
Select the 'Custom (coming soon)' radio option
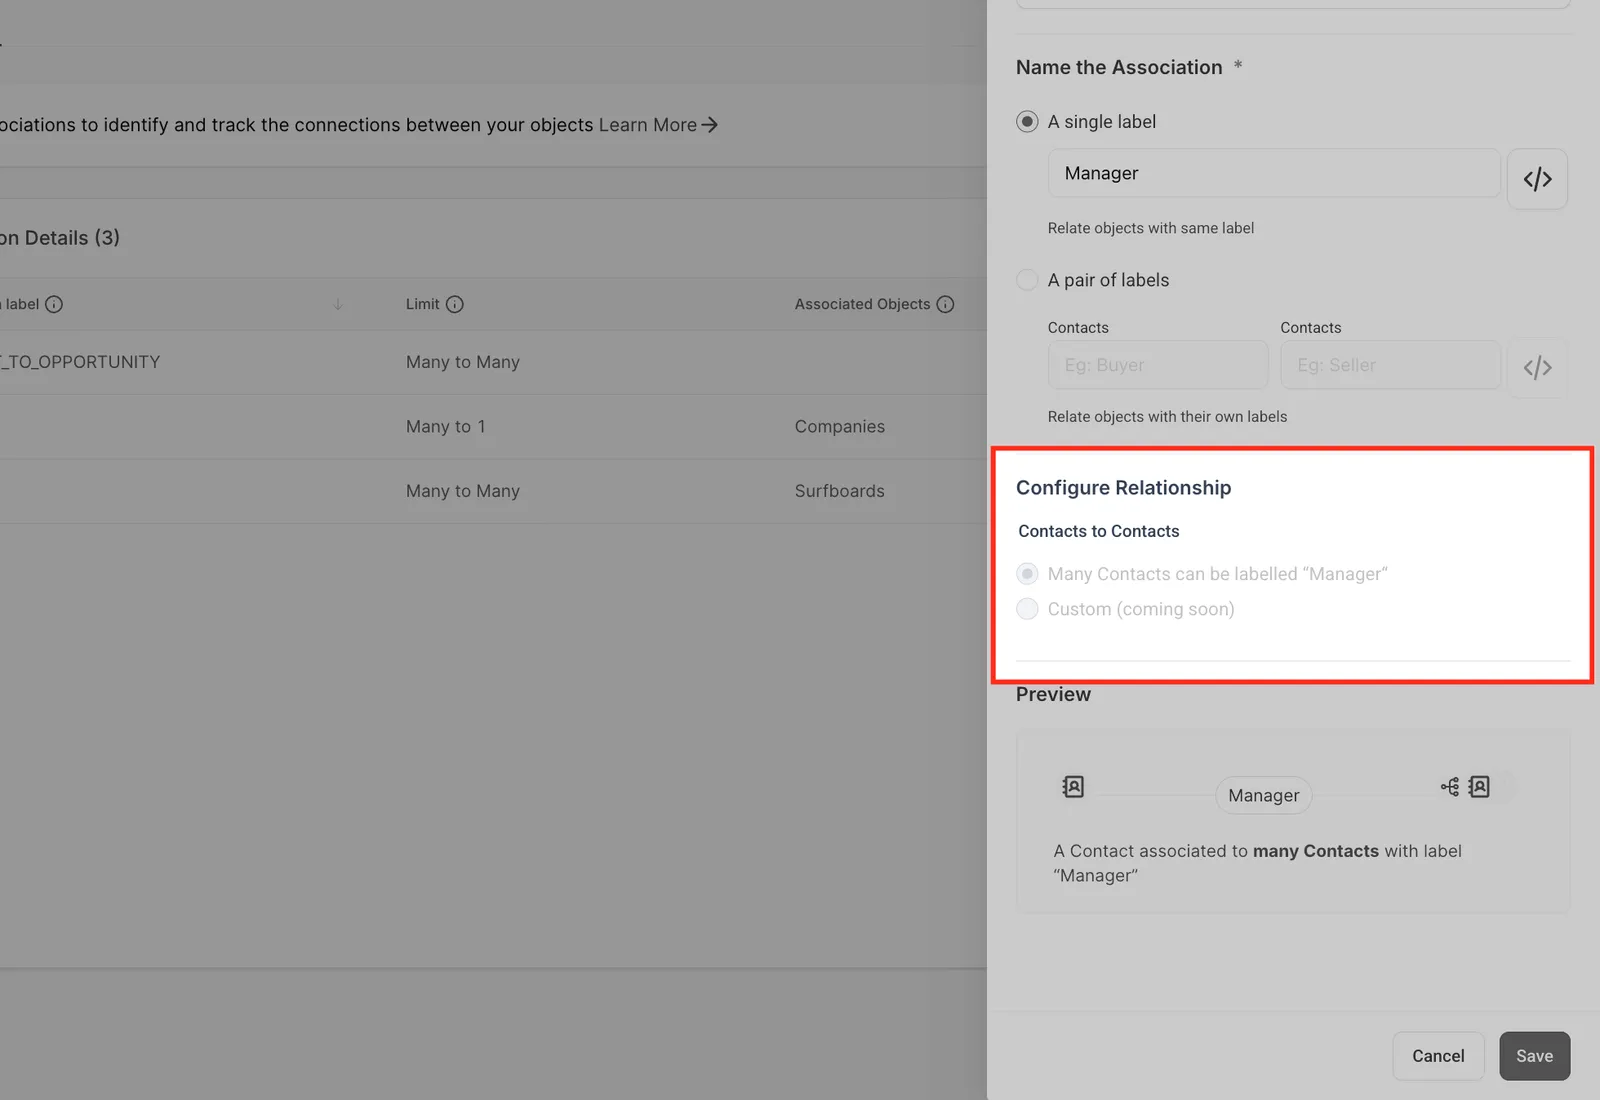1027,609
